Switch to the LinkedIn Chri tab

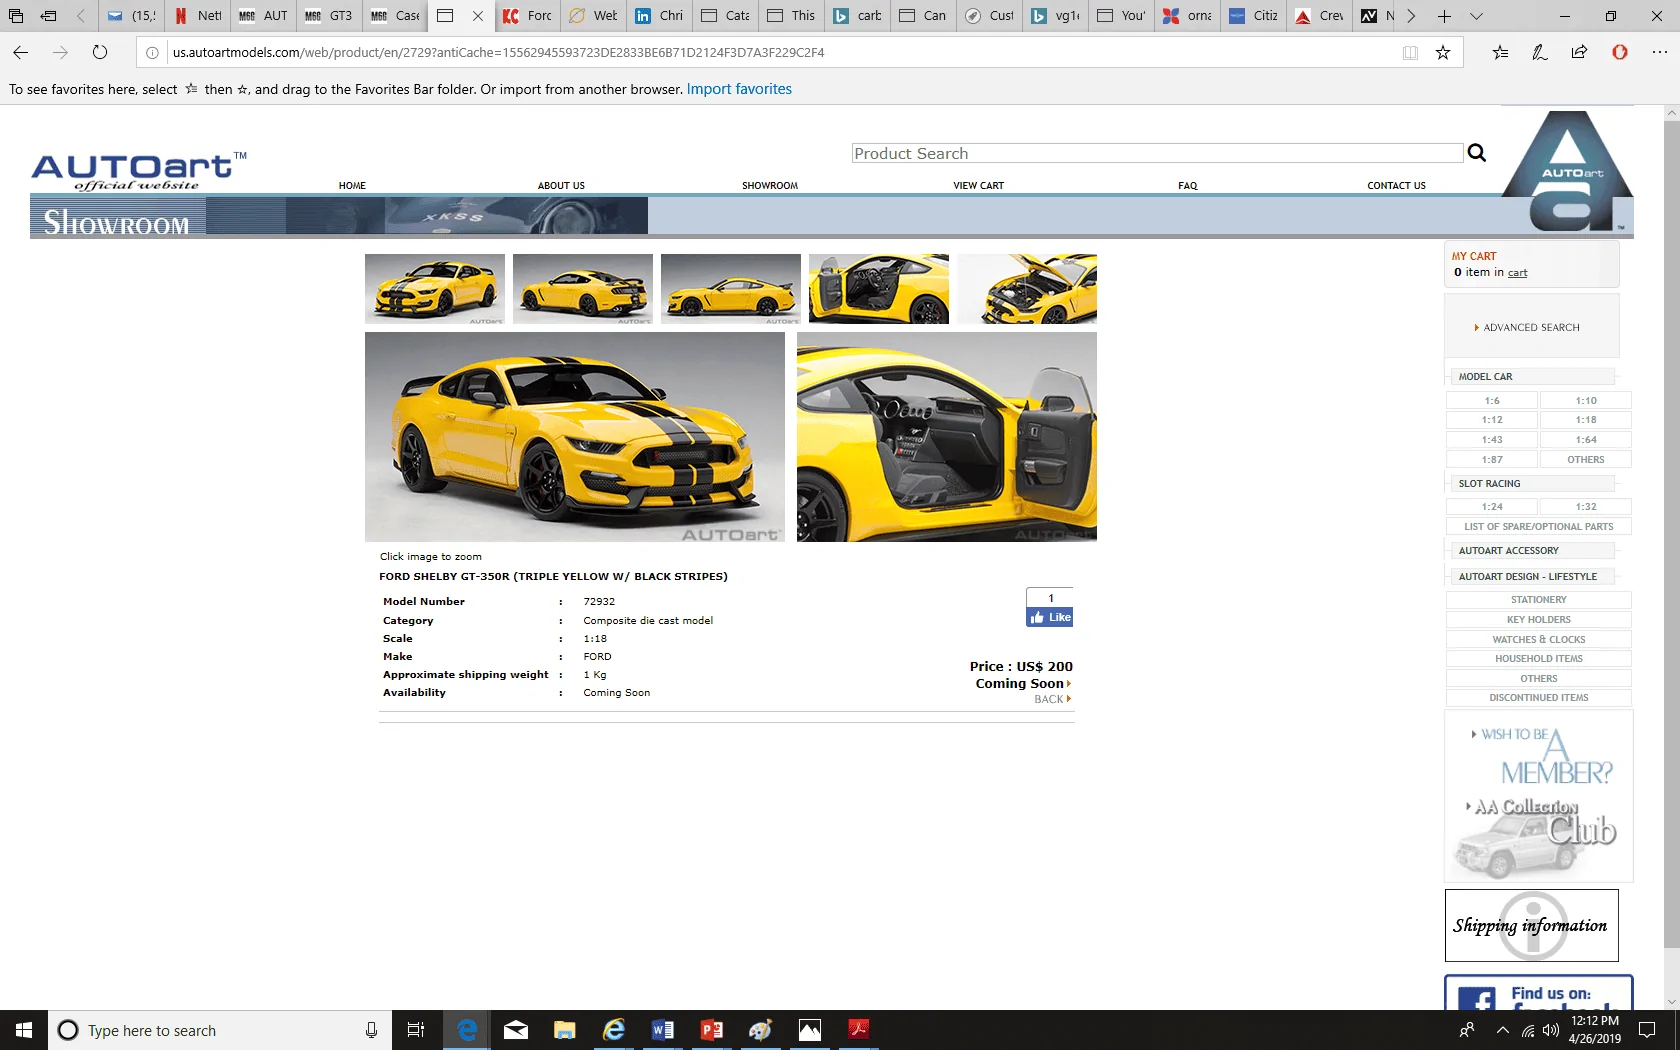click(x=658, y=16)
